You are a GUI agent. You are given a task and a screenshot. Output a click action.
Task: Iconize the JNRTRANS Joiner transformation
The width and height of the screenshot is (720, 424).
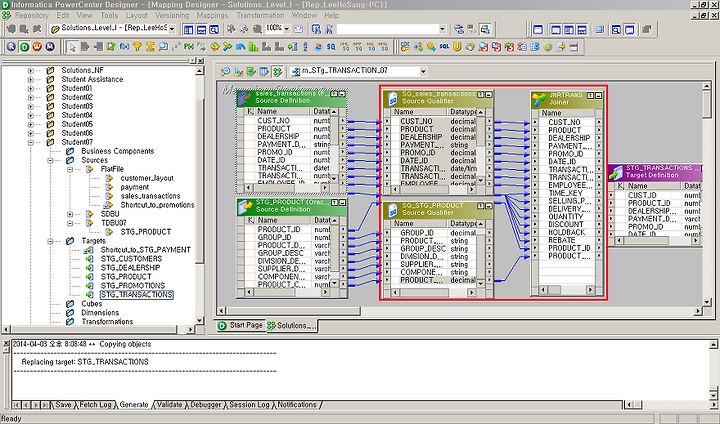coord(599,96)
